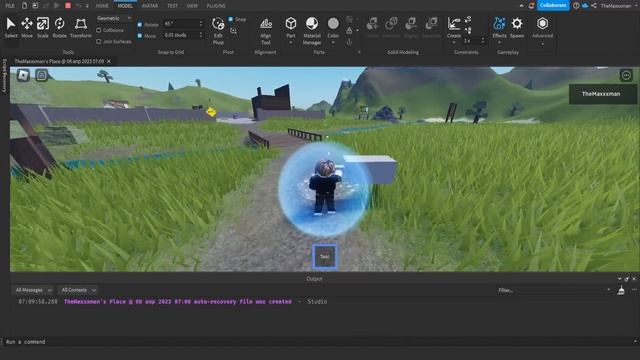640x360 pixels.
Task: Open the Roblox logo menu in viewport
Action: (23, 75)
